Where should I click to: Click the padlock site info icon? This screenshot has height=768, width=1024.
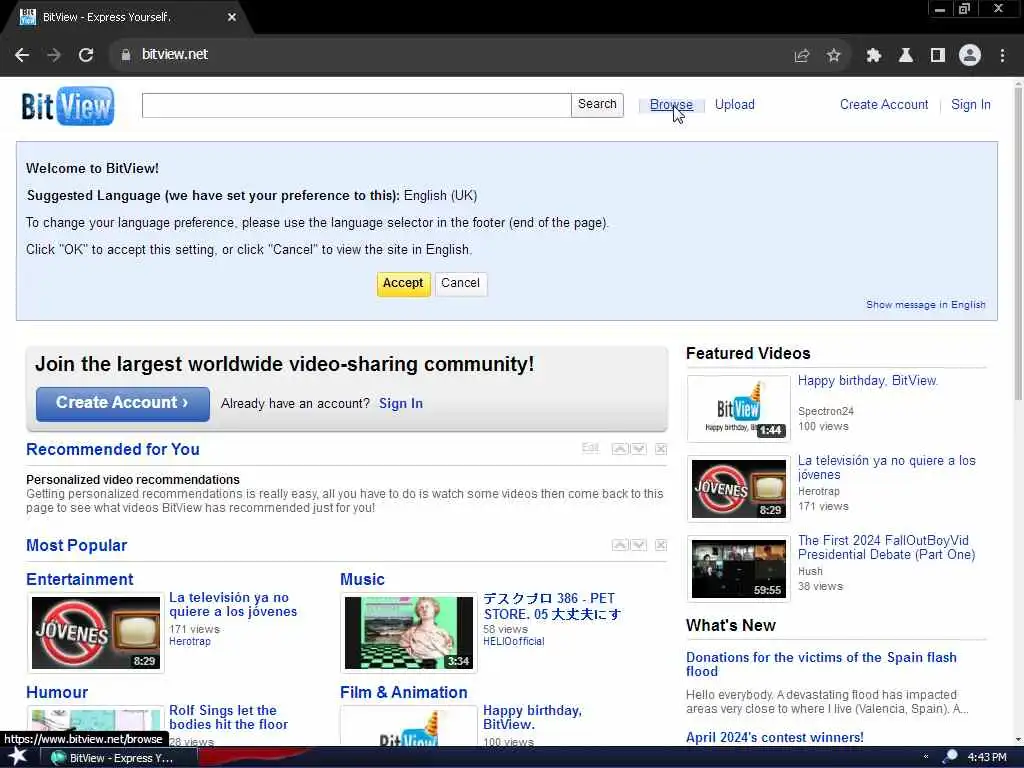tap(126, 55)
